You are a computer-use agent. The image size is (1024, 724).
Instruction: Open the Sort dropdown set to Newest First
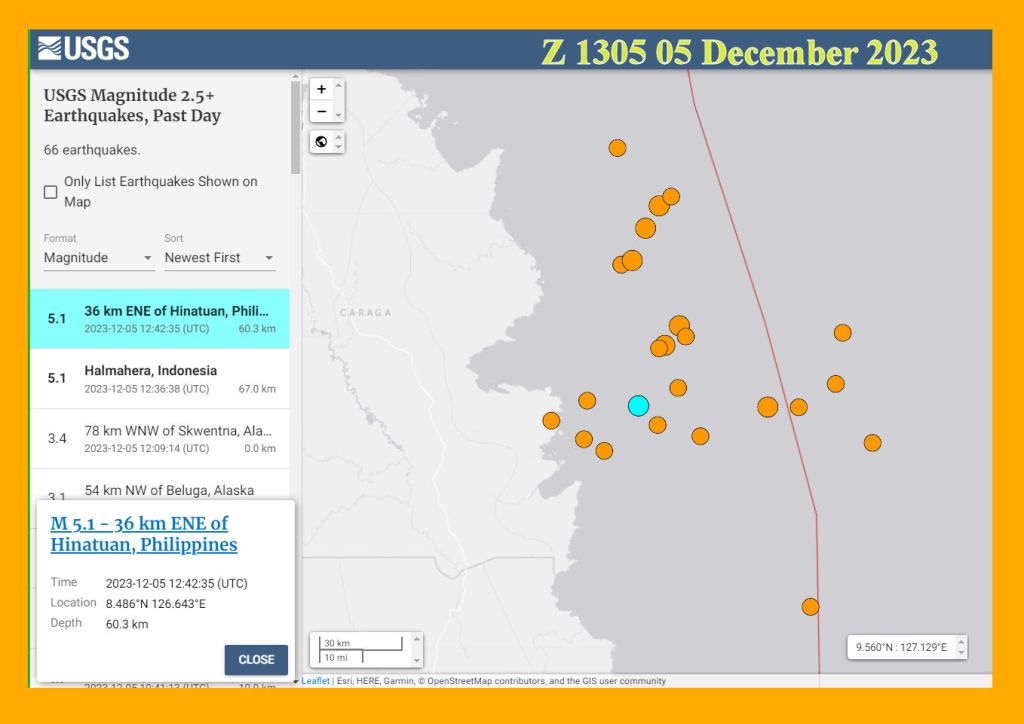click(219, 258)
